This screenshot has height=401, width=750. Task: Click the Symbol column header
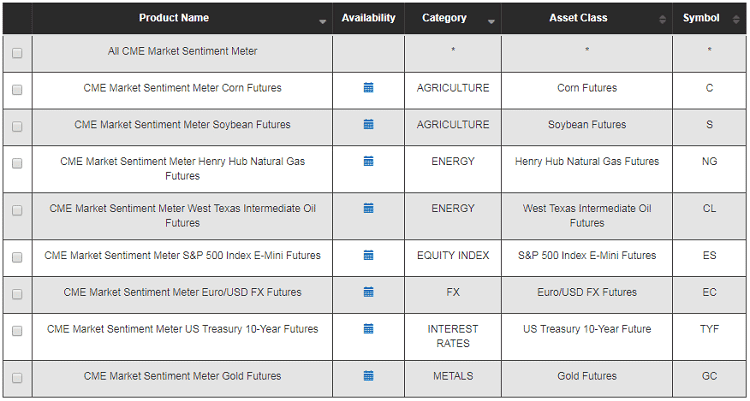tap(701, 18)
